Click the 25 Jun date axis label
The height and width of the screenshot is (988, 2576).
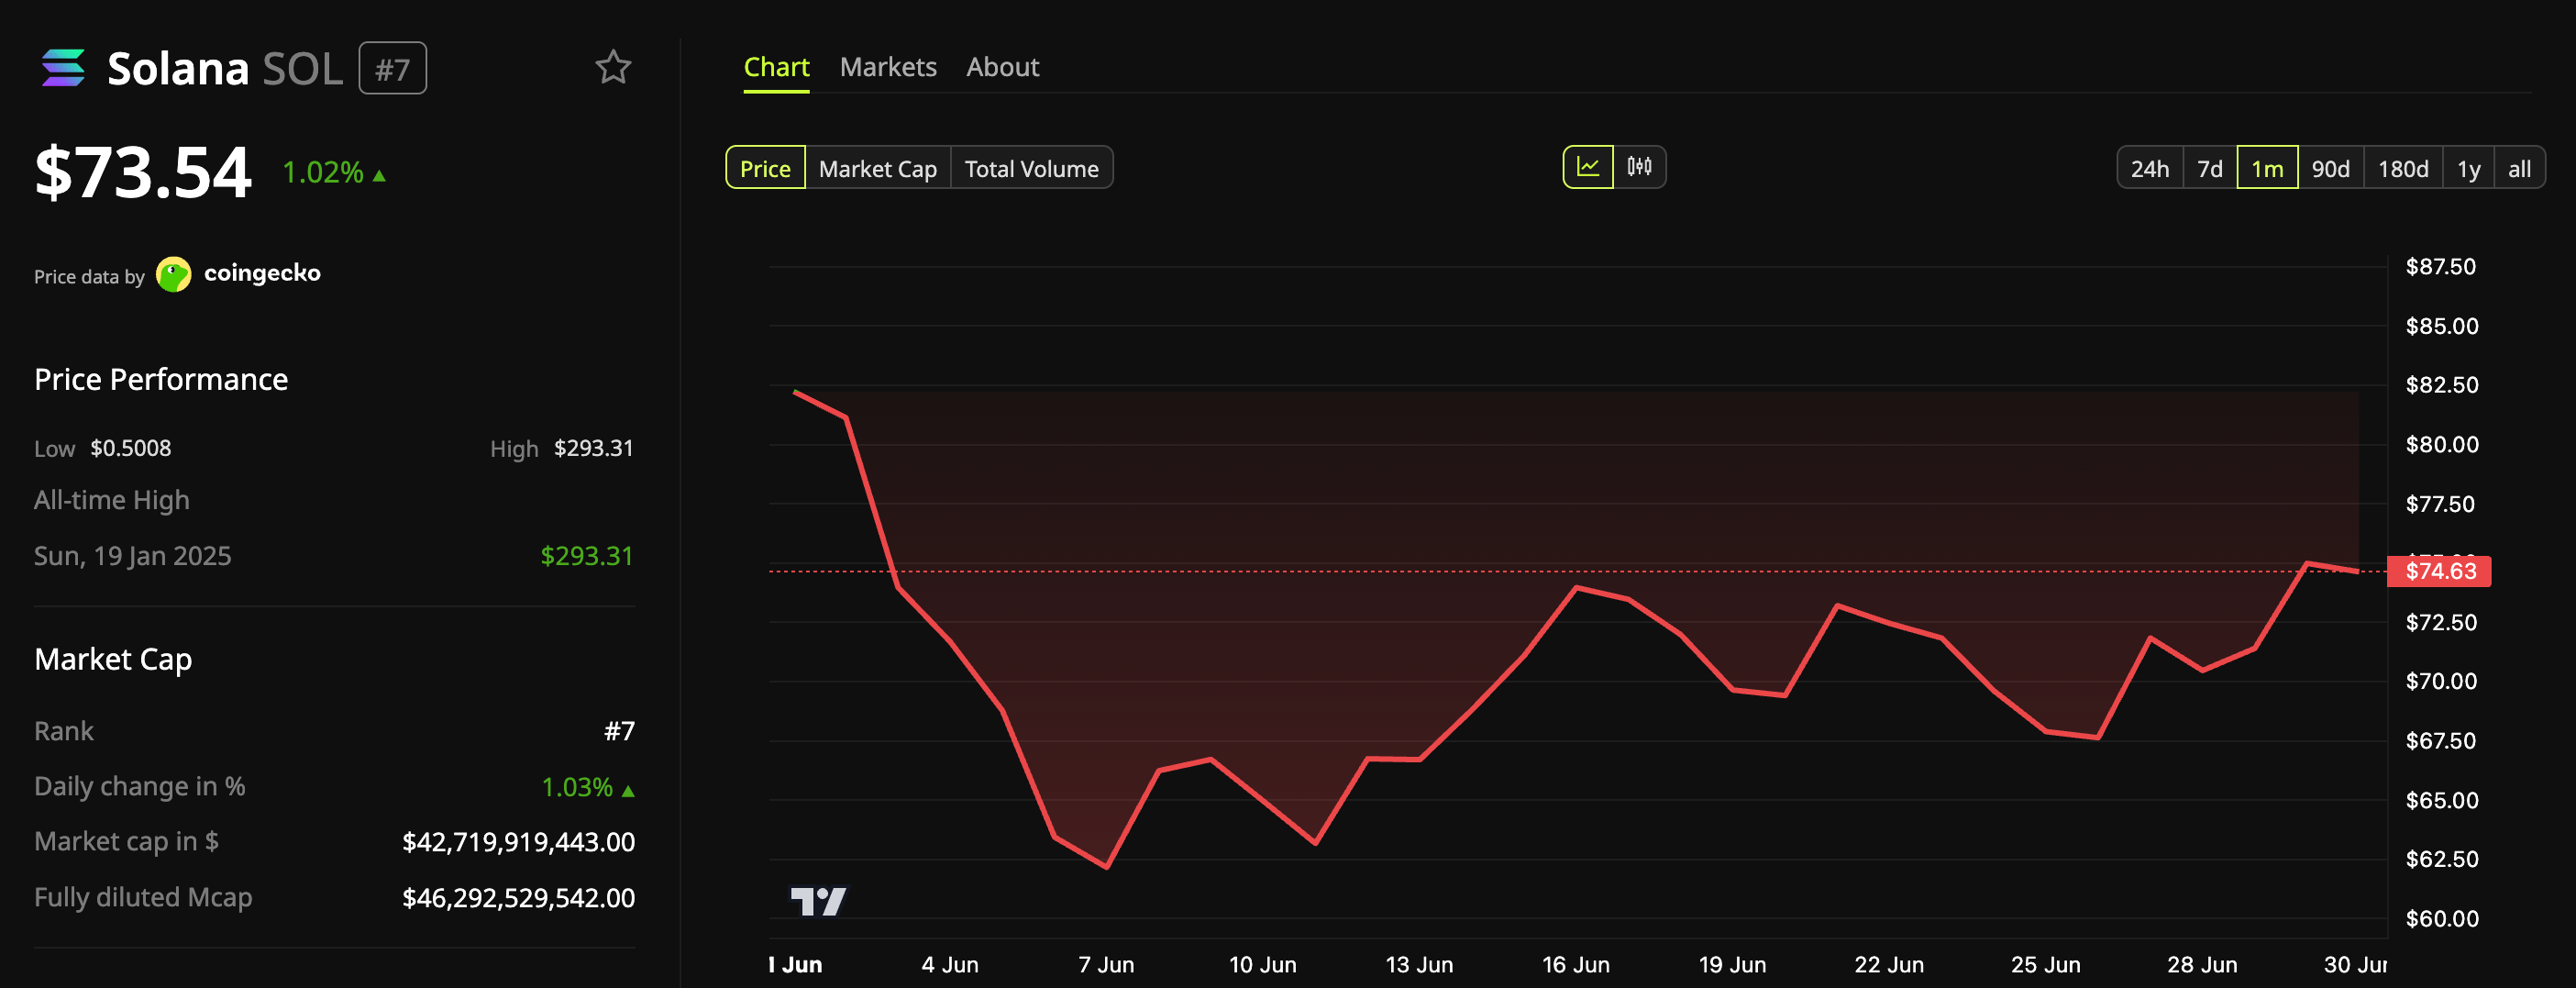point(2045,964)
